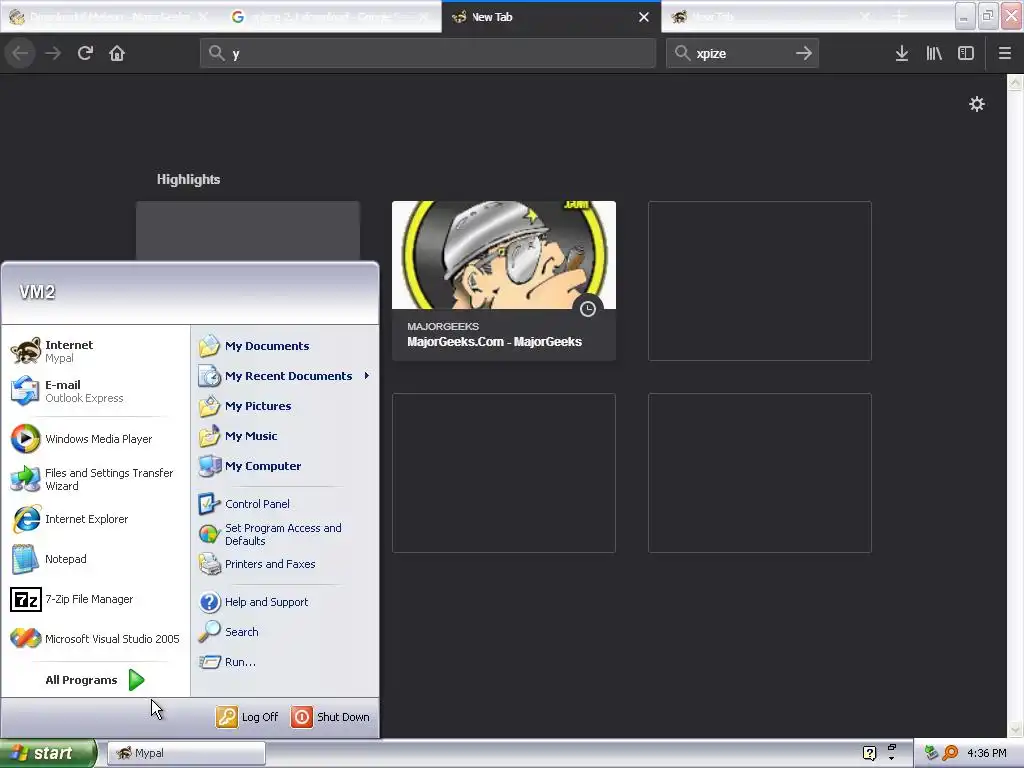Click the MajorGeeks.Com - MajorGeeks title link
This screenshot has width=1024, height=768.
494,342
